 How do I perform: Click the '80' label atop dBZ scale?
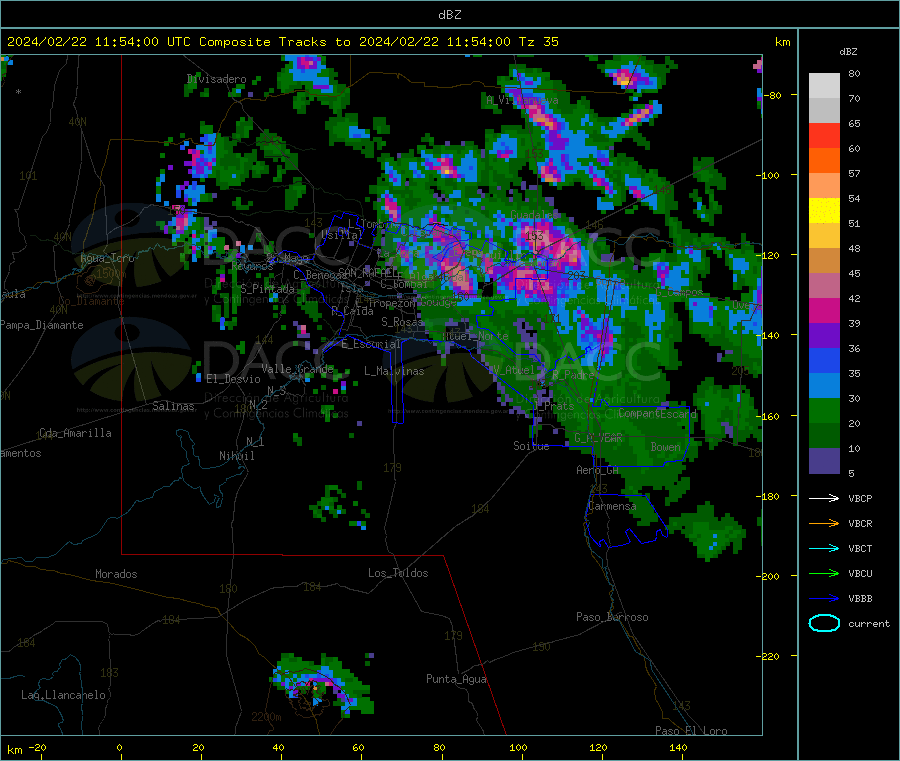pos(854,73)
